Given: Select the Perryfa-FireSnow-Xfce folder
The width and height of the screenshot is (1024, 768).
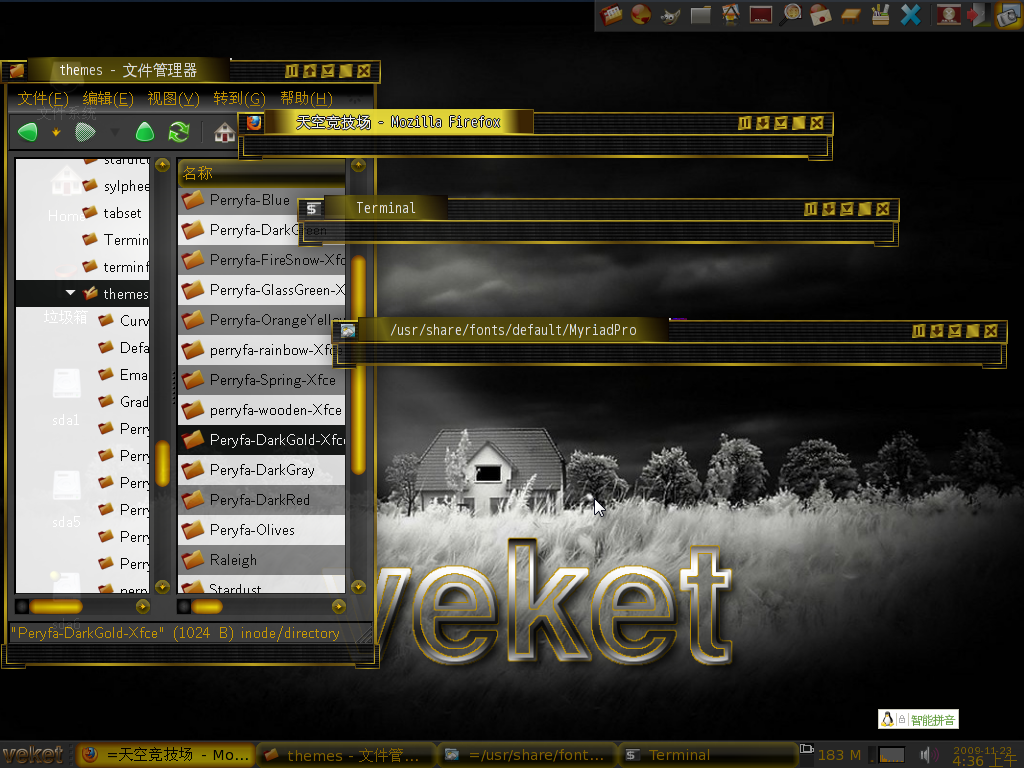Looking at the screenshot, I should coord(262,260).
